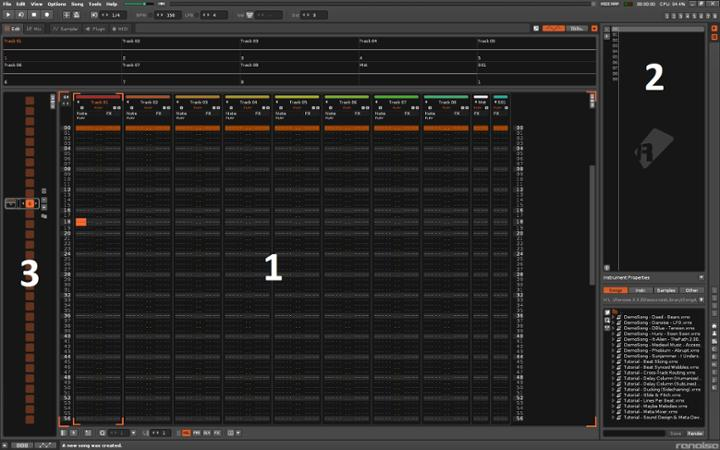
Task: Enable edit record mode button
Action: (47, 15)
